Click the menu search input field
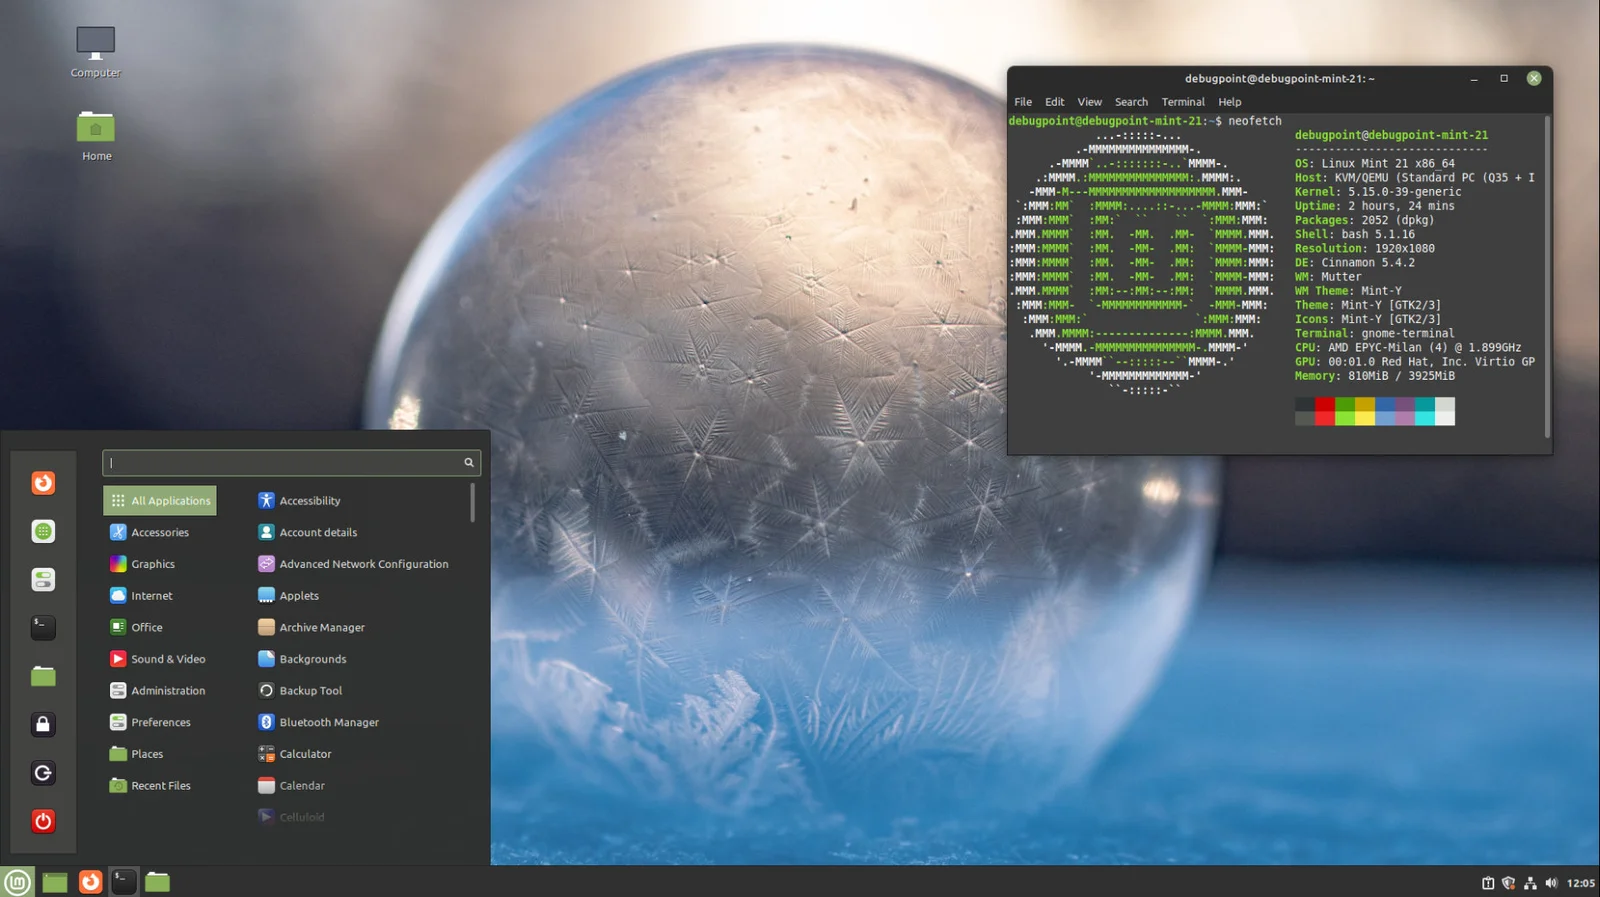1600x897 pixels. (291, 462)
